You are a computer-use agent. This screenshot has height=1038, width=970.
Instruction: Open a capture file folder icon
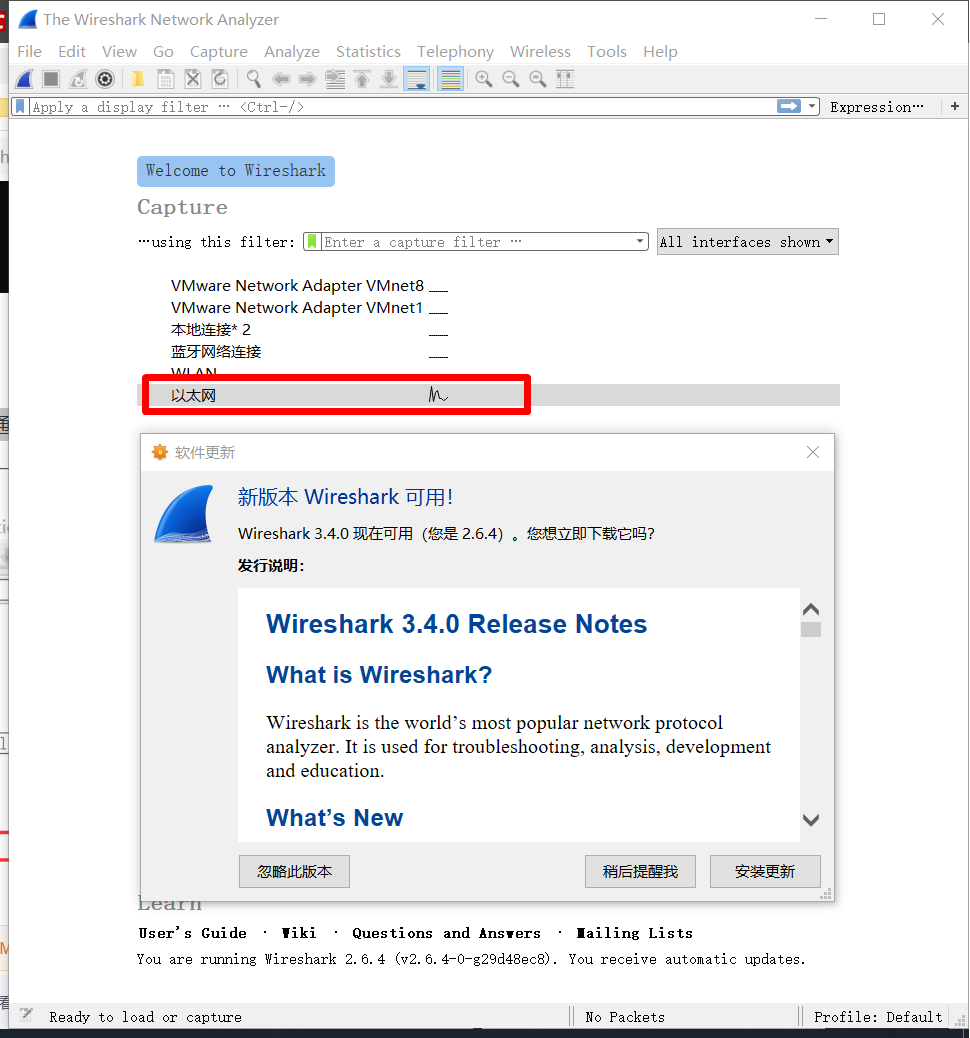[138, 79]
